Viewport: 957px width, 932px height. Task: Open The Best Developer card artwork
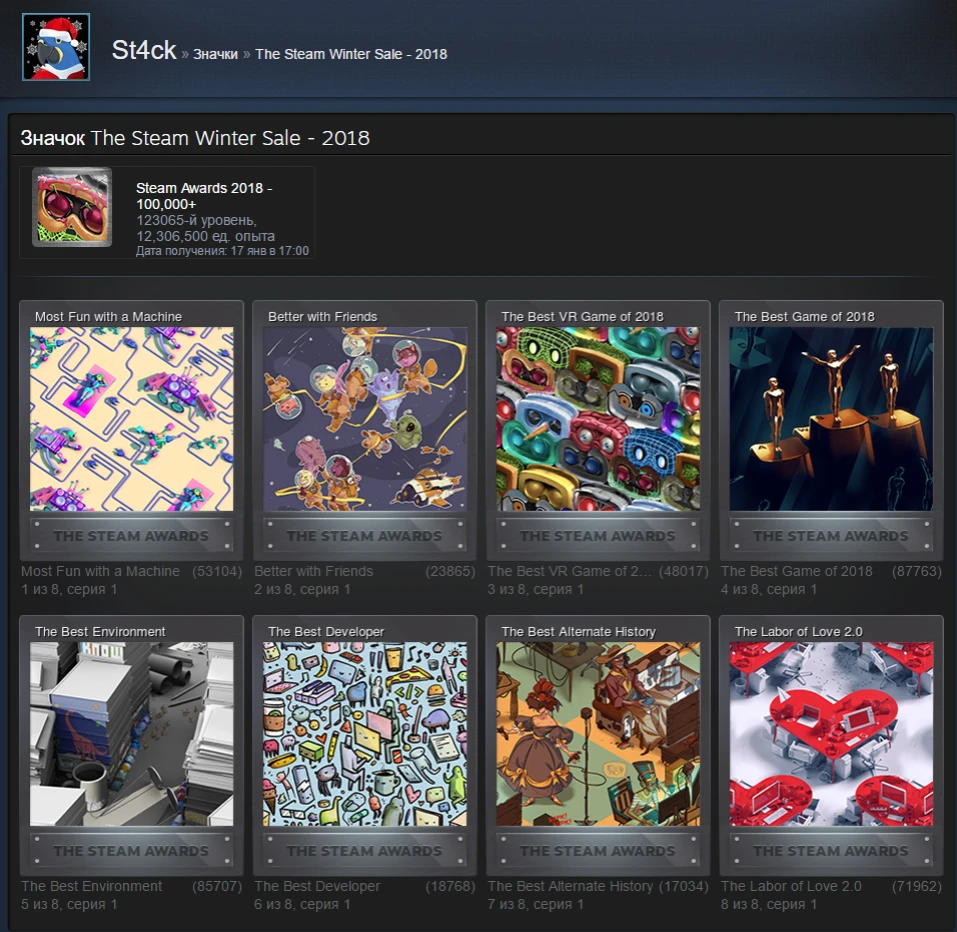pos(365,734)
